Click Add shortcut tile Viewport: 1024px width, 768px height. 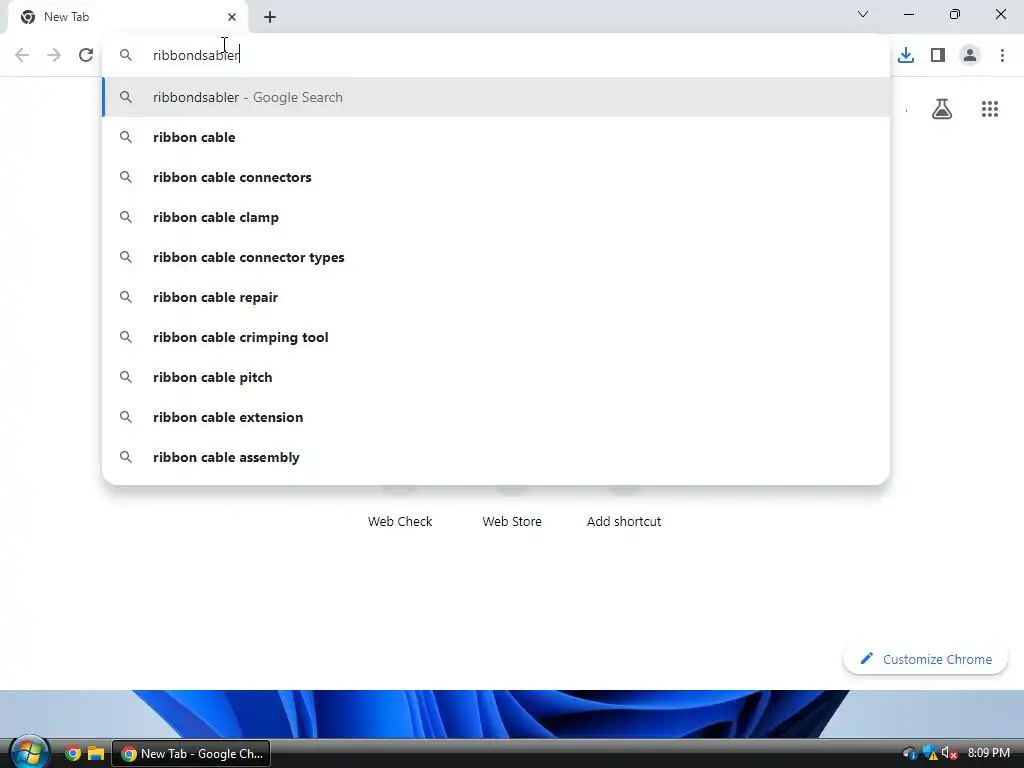click(x=624, y=521)
